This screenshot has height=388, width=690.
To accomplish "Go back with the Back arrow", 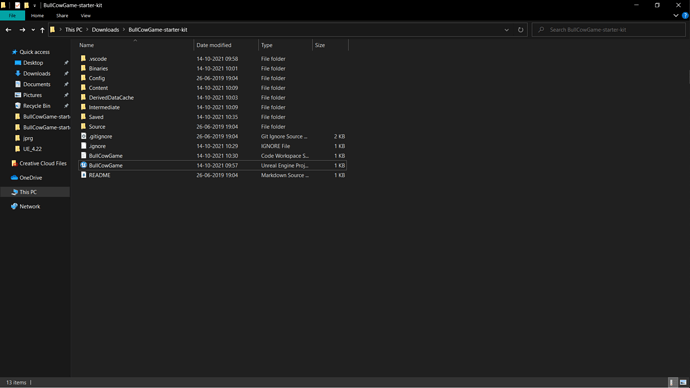I will point(8,30).
